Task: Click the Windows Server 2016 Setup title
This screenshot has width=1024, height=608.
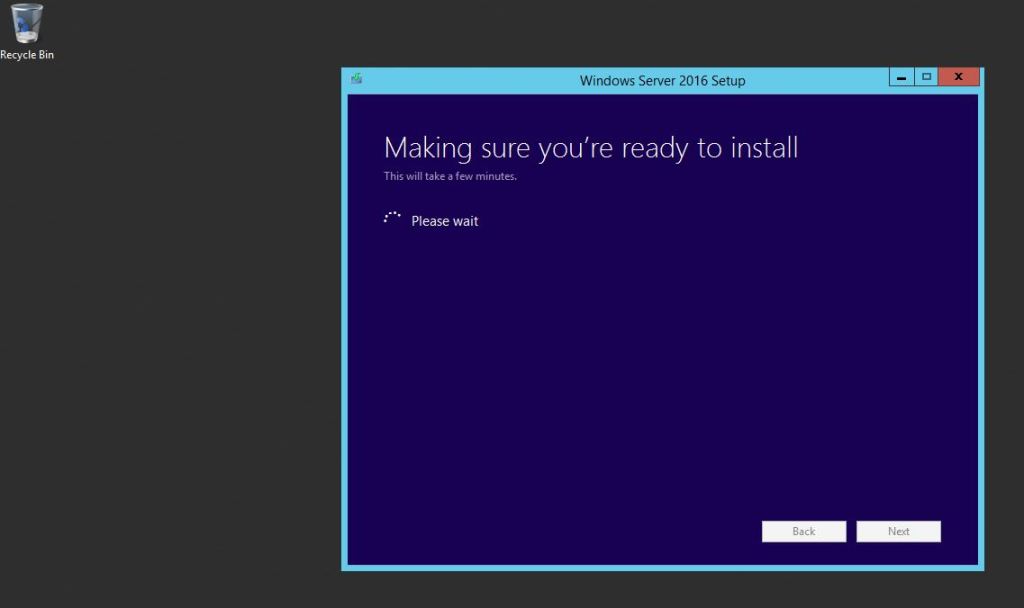Action: click(x=661, y=80)
